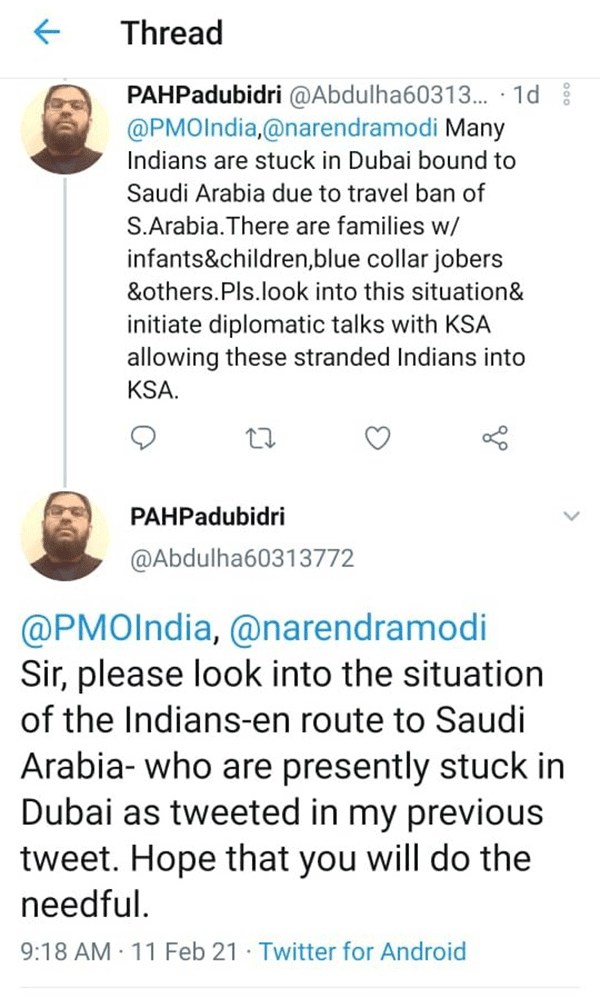
Task: Expand the second tweet's chevron dropdown
Action: [571, 516]
